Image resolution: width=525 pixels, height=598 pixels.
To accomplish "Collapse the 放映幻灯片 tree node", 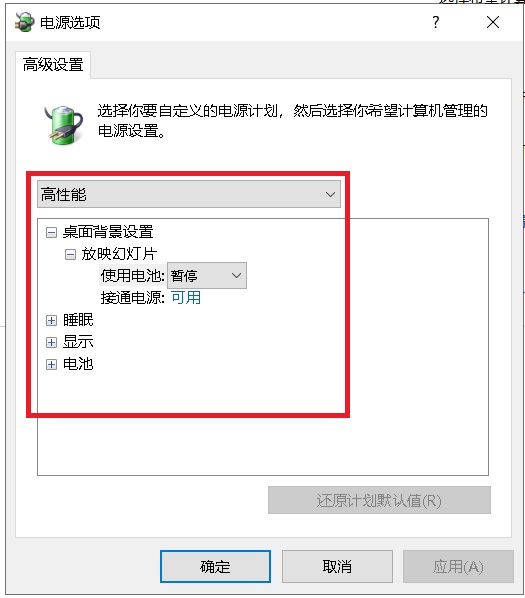I will [x=70, y=254].
